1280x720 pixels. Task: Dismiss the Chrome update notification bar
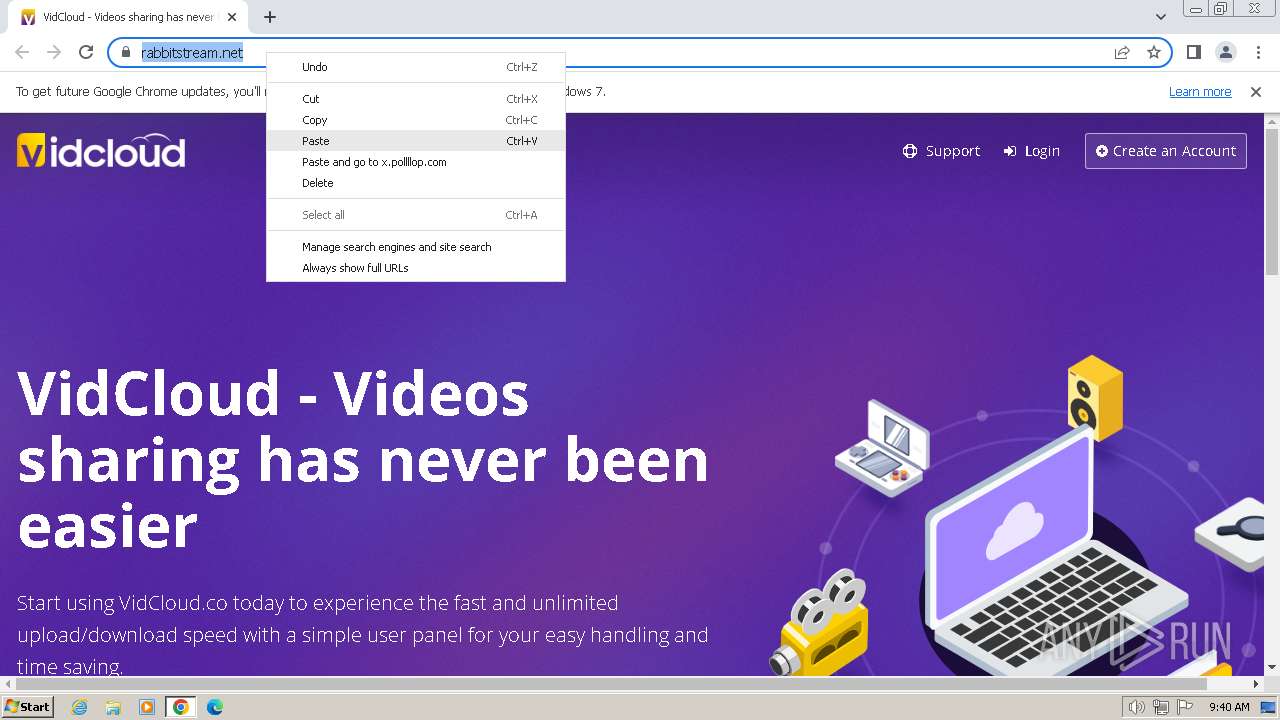tap(1256, 91)
